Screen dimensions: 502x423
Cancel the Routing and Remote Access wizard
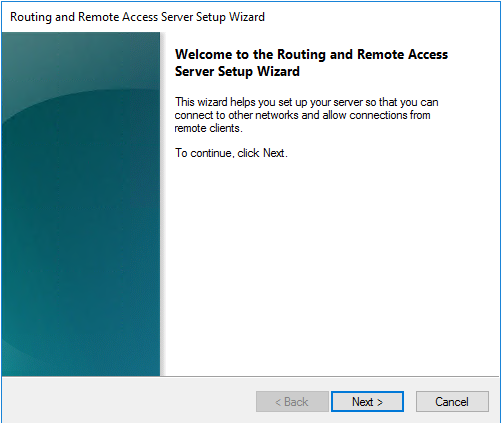[452, 402]
